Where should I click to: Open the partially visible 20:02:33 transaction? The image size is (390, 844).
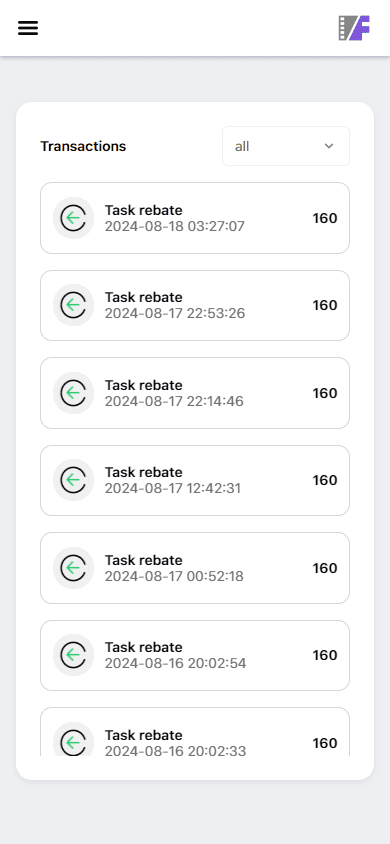tap(195, 732)
